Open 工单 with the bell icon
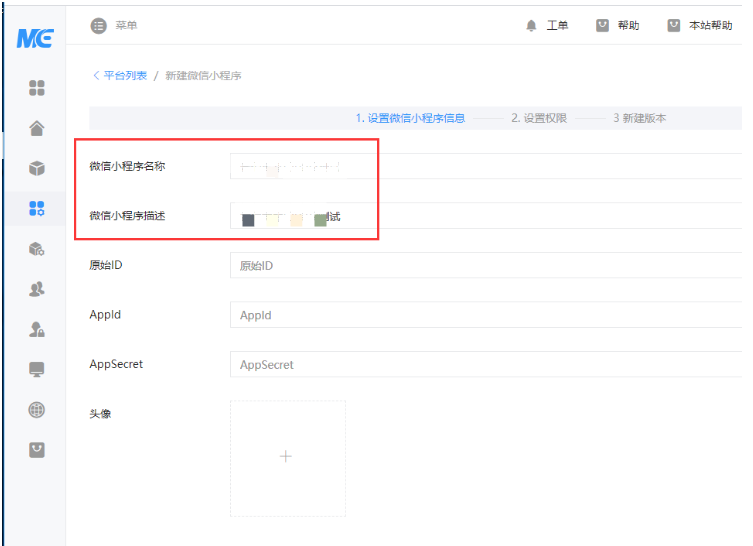The width and height of the screenshot is (753, 546). click(547, 26)
